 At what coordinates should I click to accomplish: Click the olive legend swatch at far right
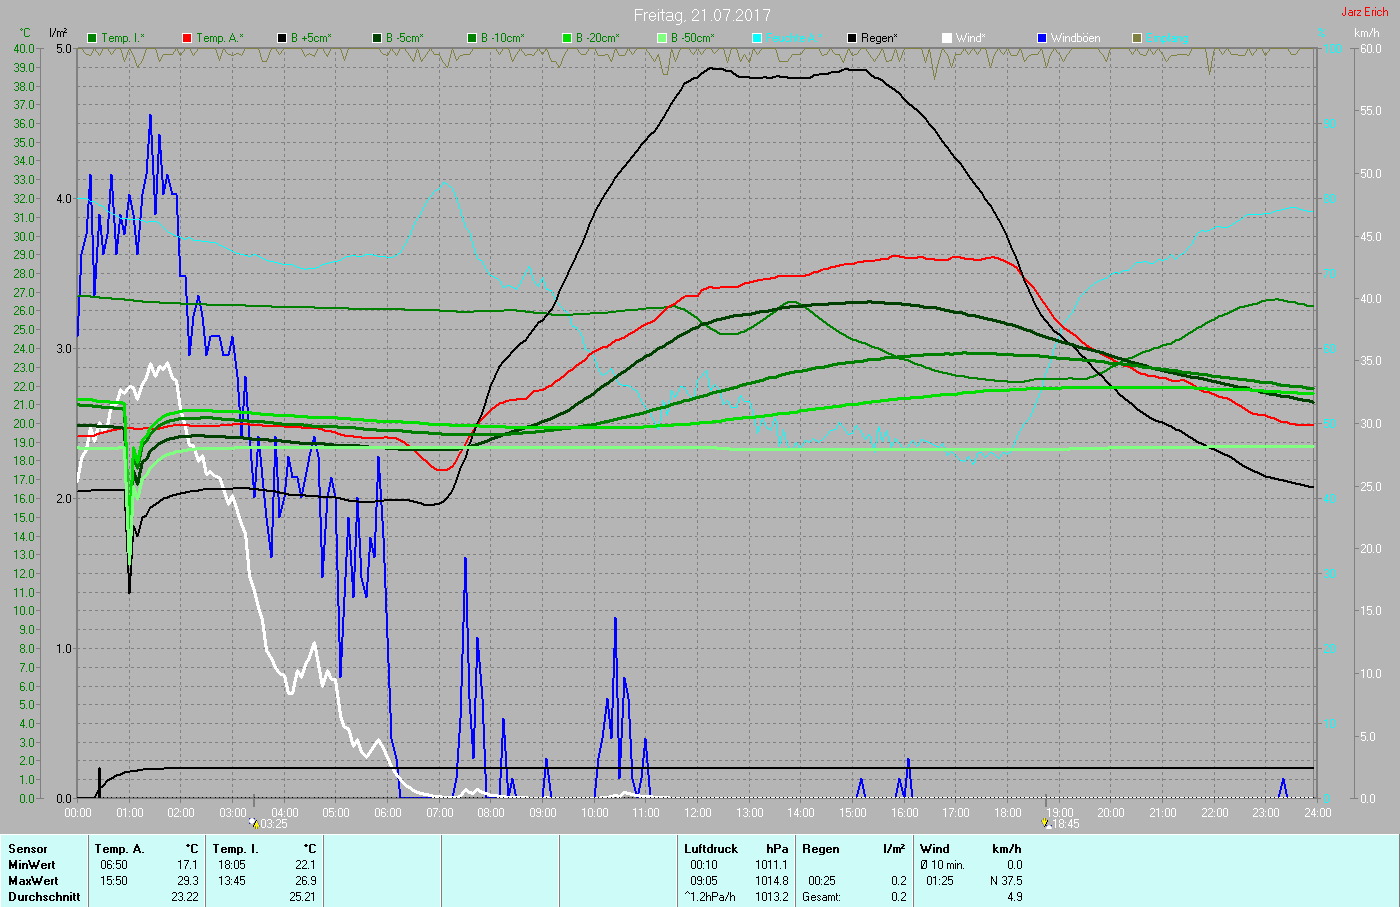(1136, 38)
